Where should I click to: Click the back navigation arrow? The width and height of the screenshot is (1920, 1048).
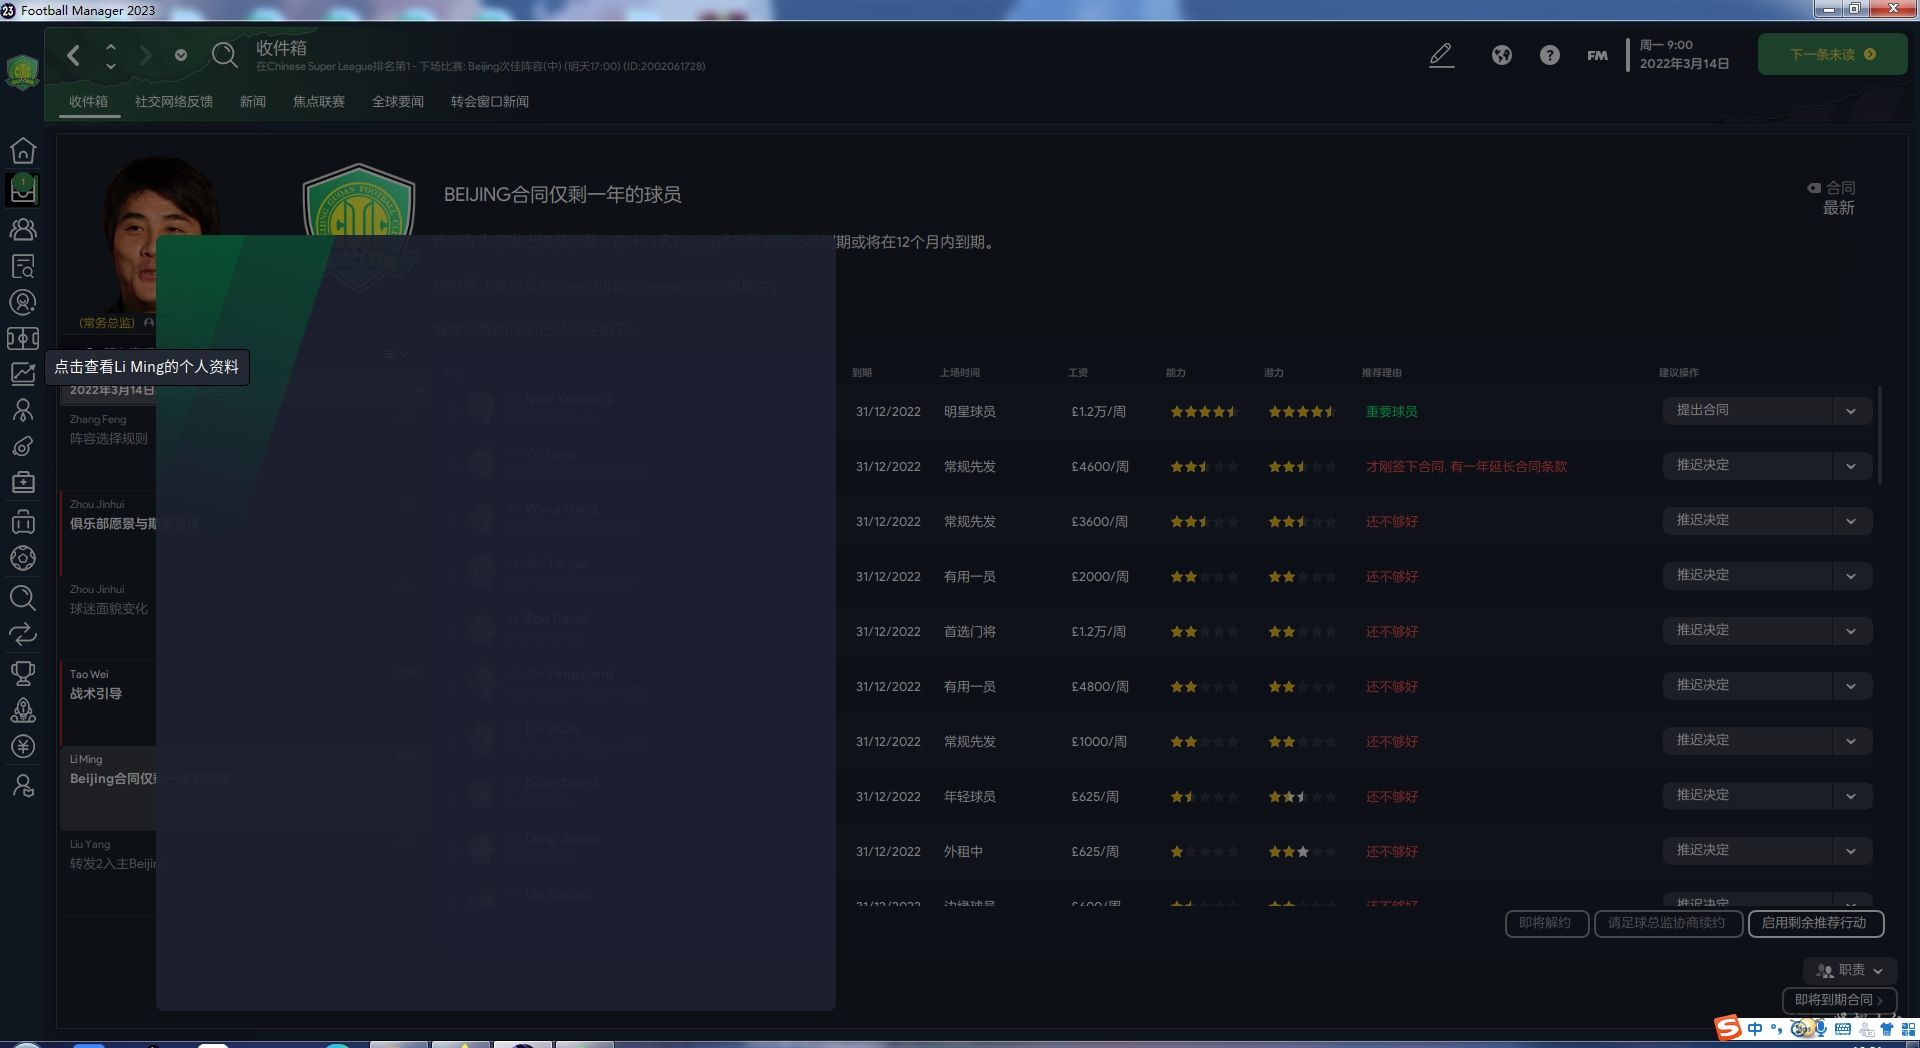(x=73, y=55)
